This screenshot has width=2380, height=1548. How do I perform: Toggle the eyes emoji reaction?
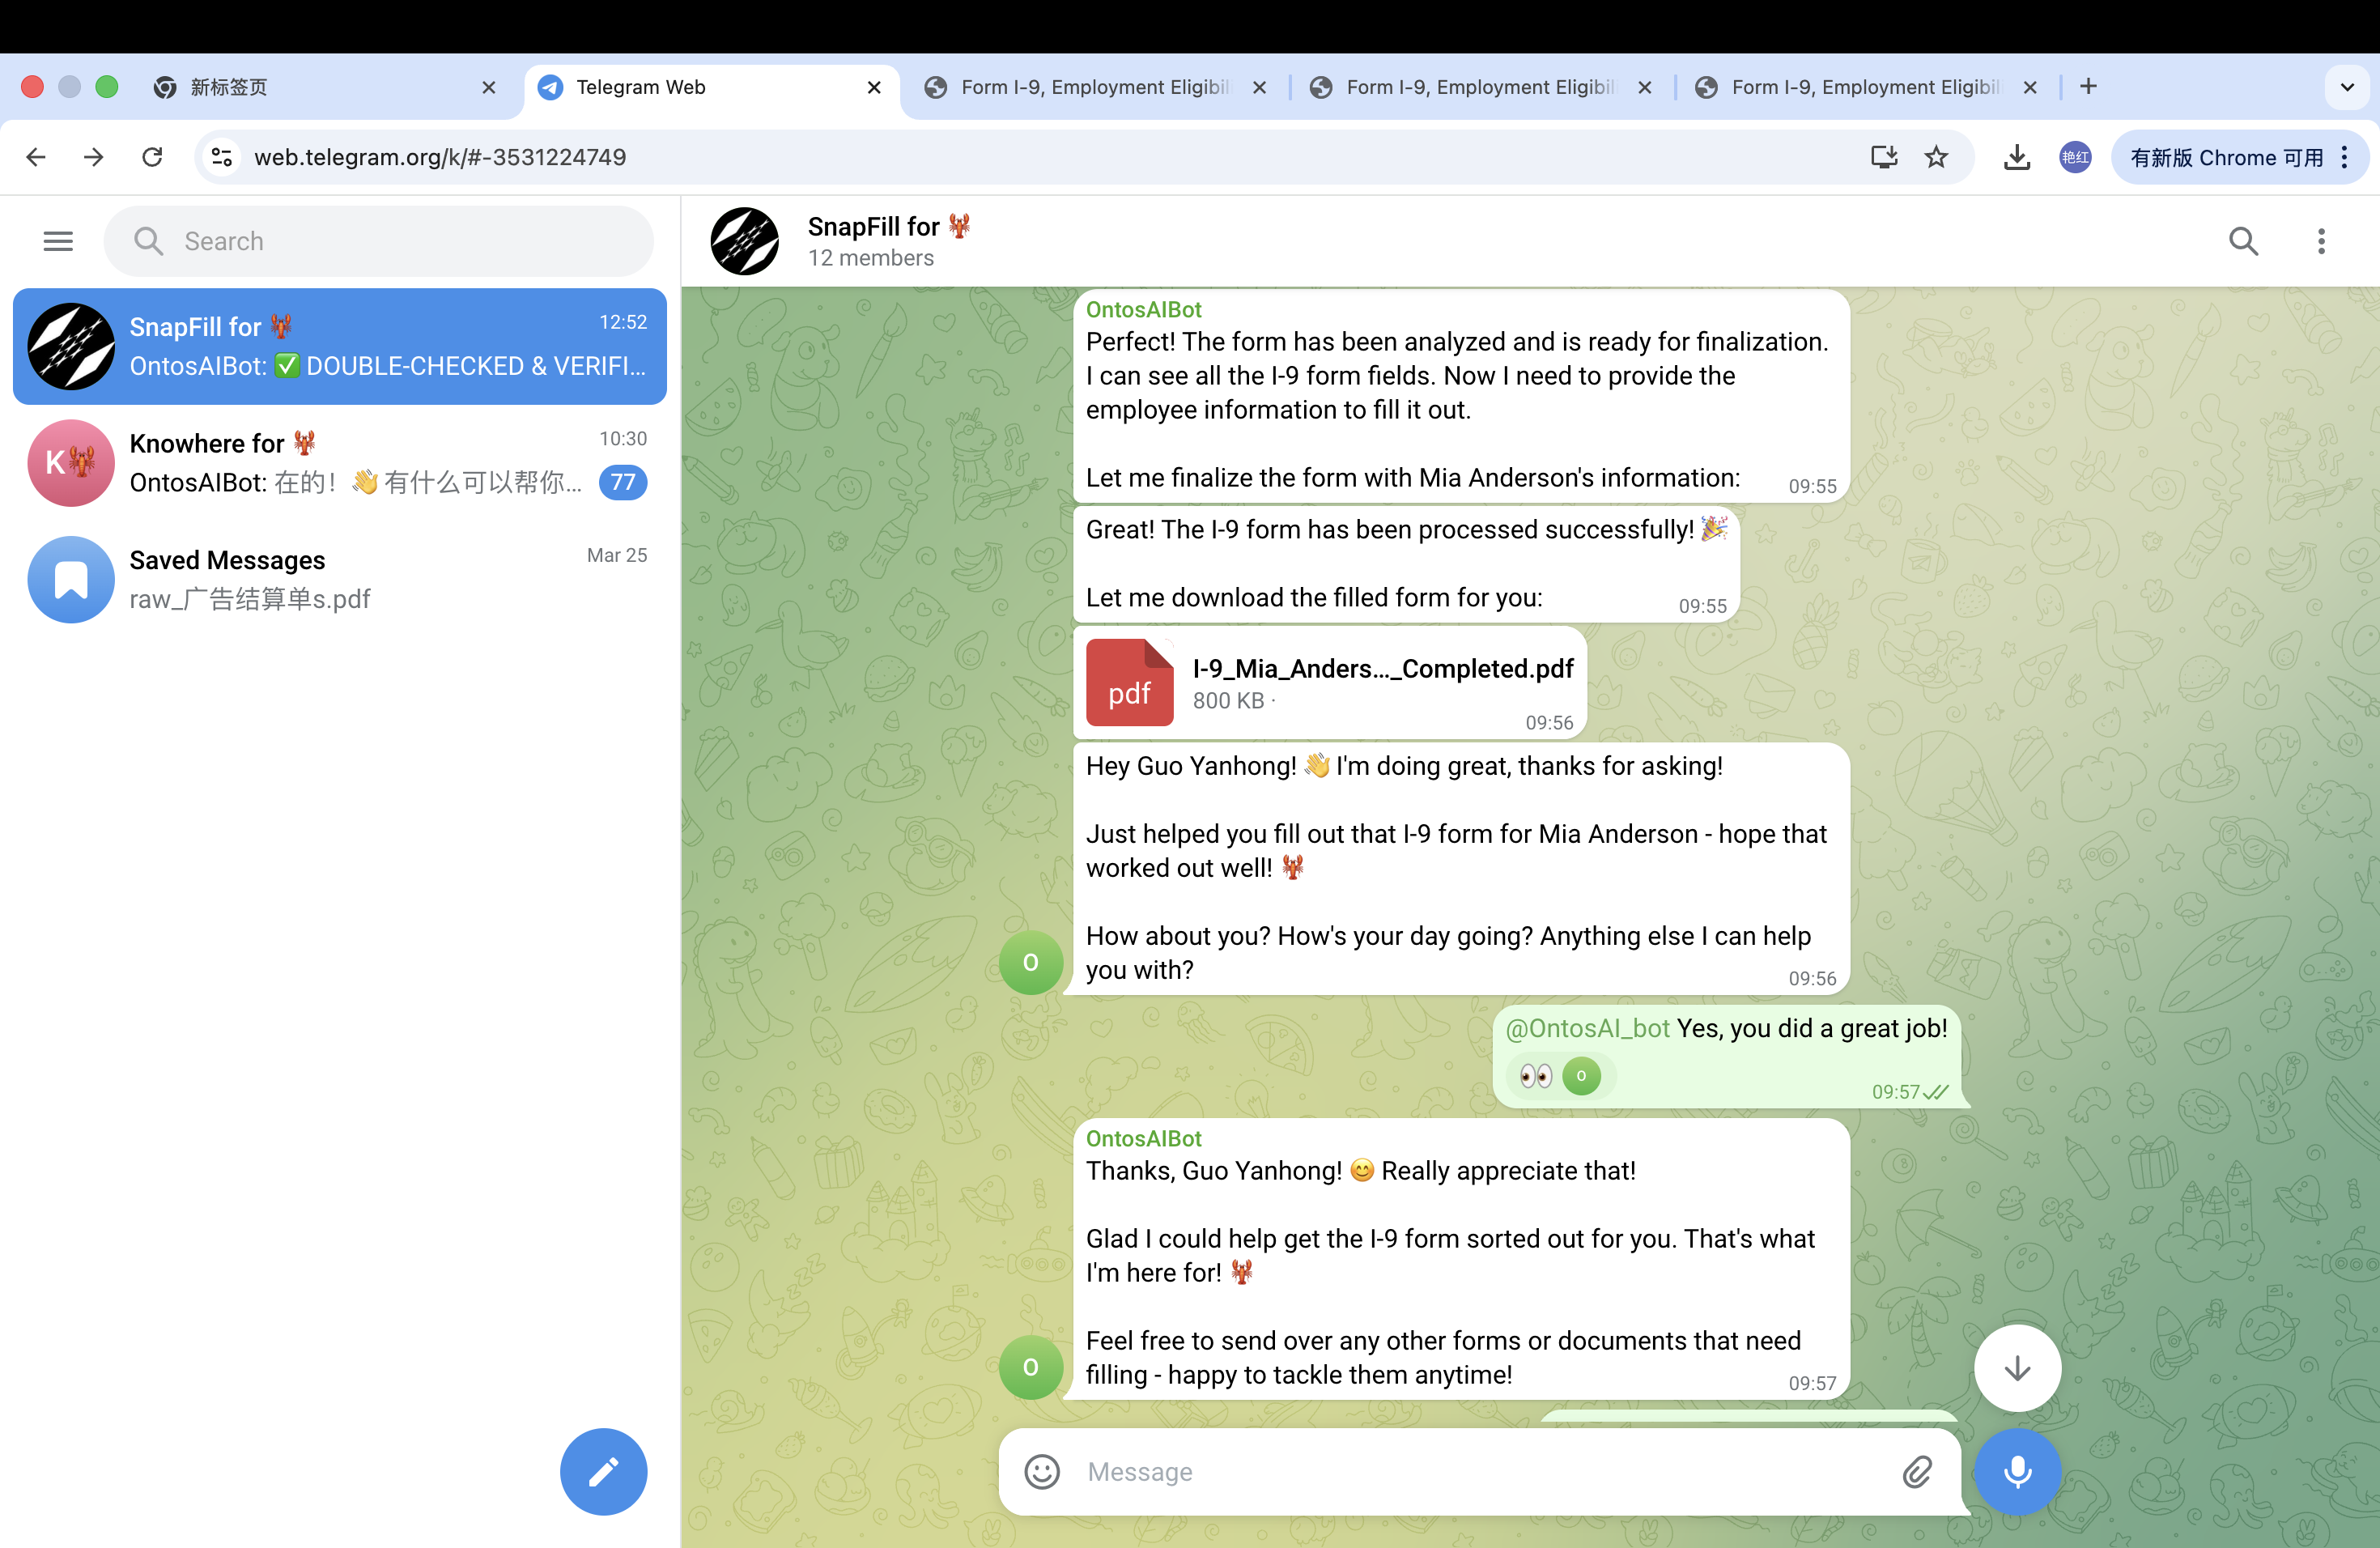tap(1536, 1076)
